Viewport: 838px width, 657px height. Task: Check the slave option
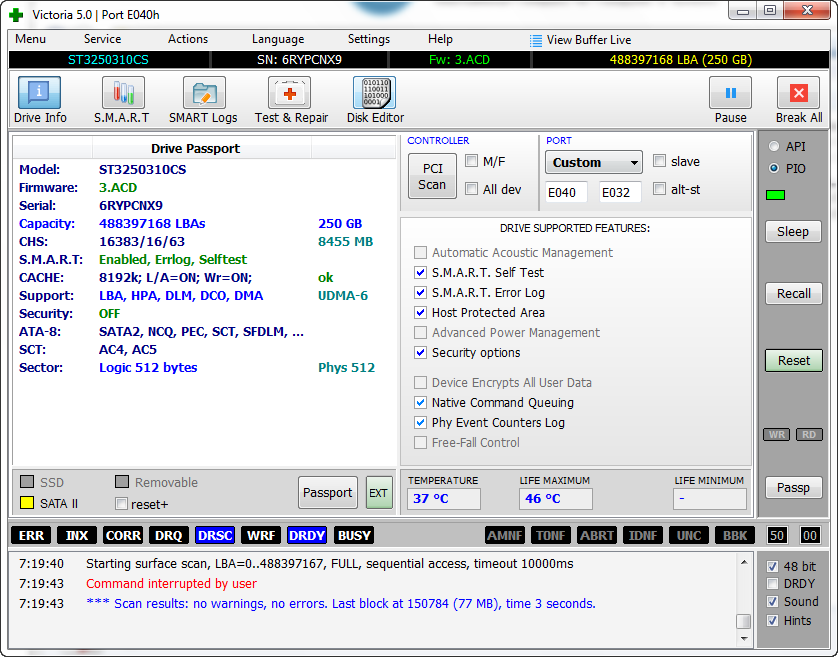tap(659, 161)
